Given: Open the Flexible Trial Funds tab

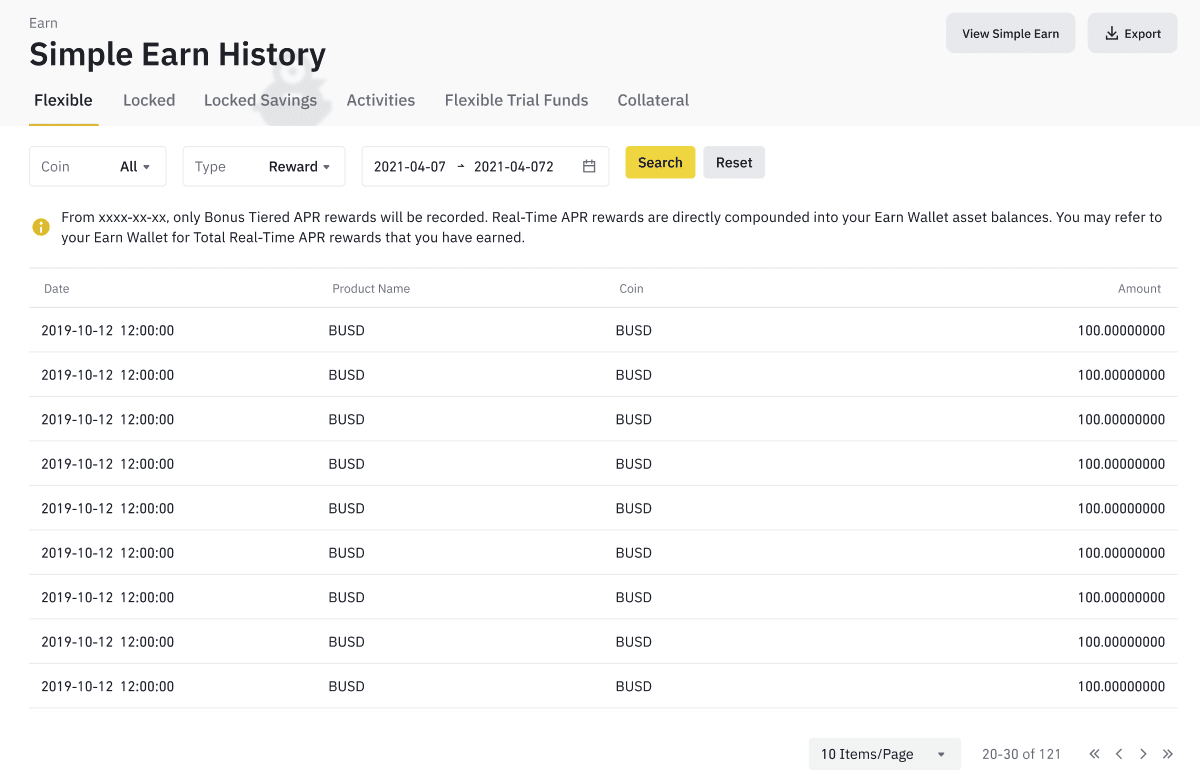Looking at the screenshot, I should pyautogui.click(x=516, y=100).
